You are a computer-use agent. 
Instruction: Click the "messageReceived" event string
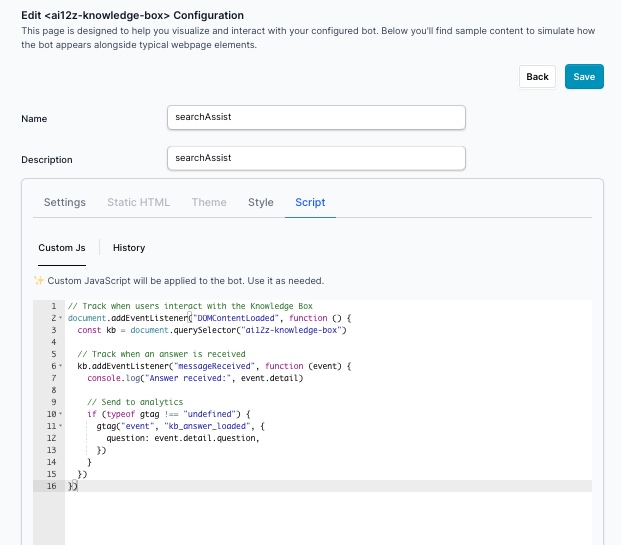[214, 366]
